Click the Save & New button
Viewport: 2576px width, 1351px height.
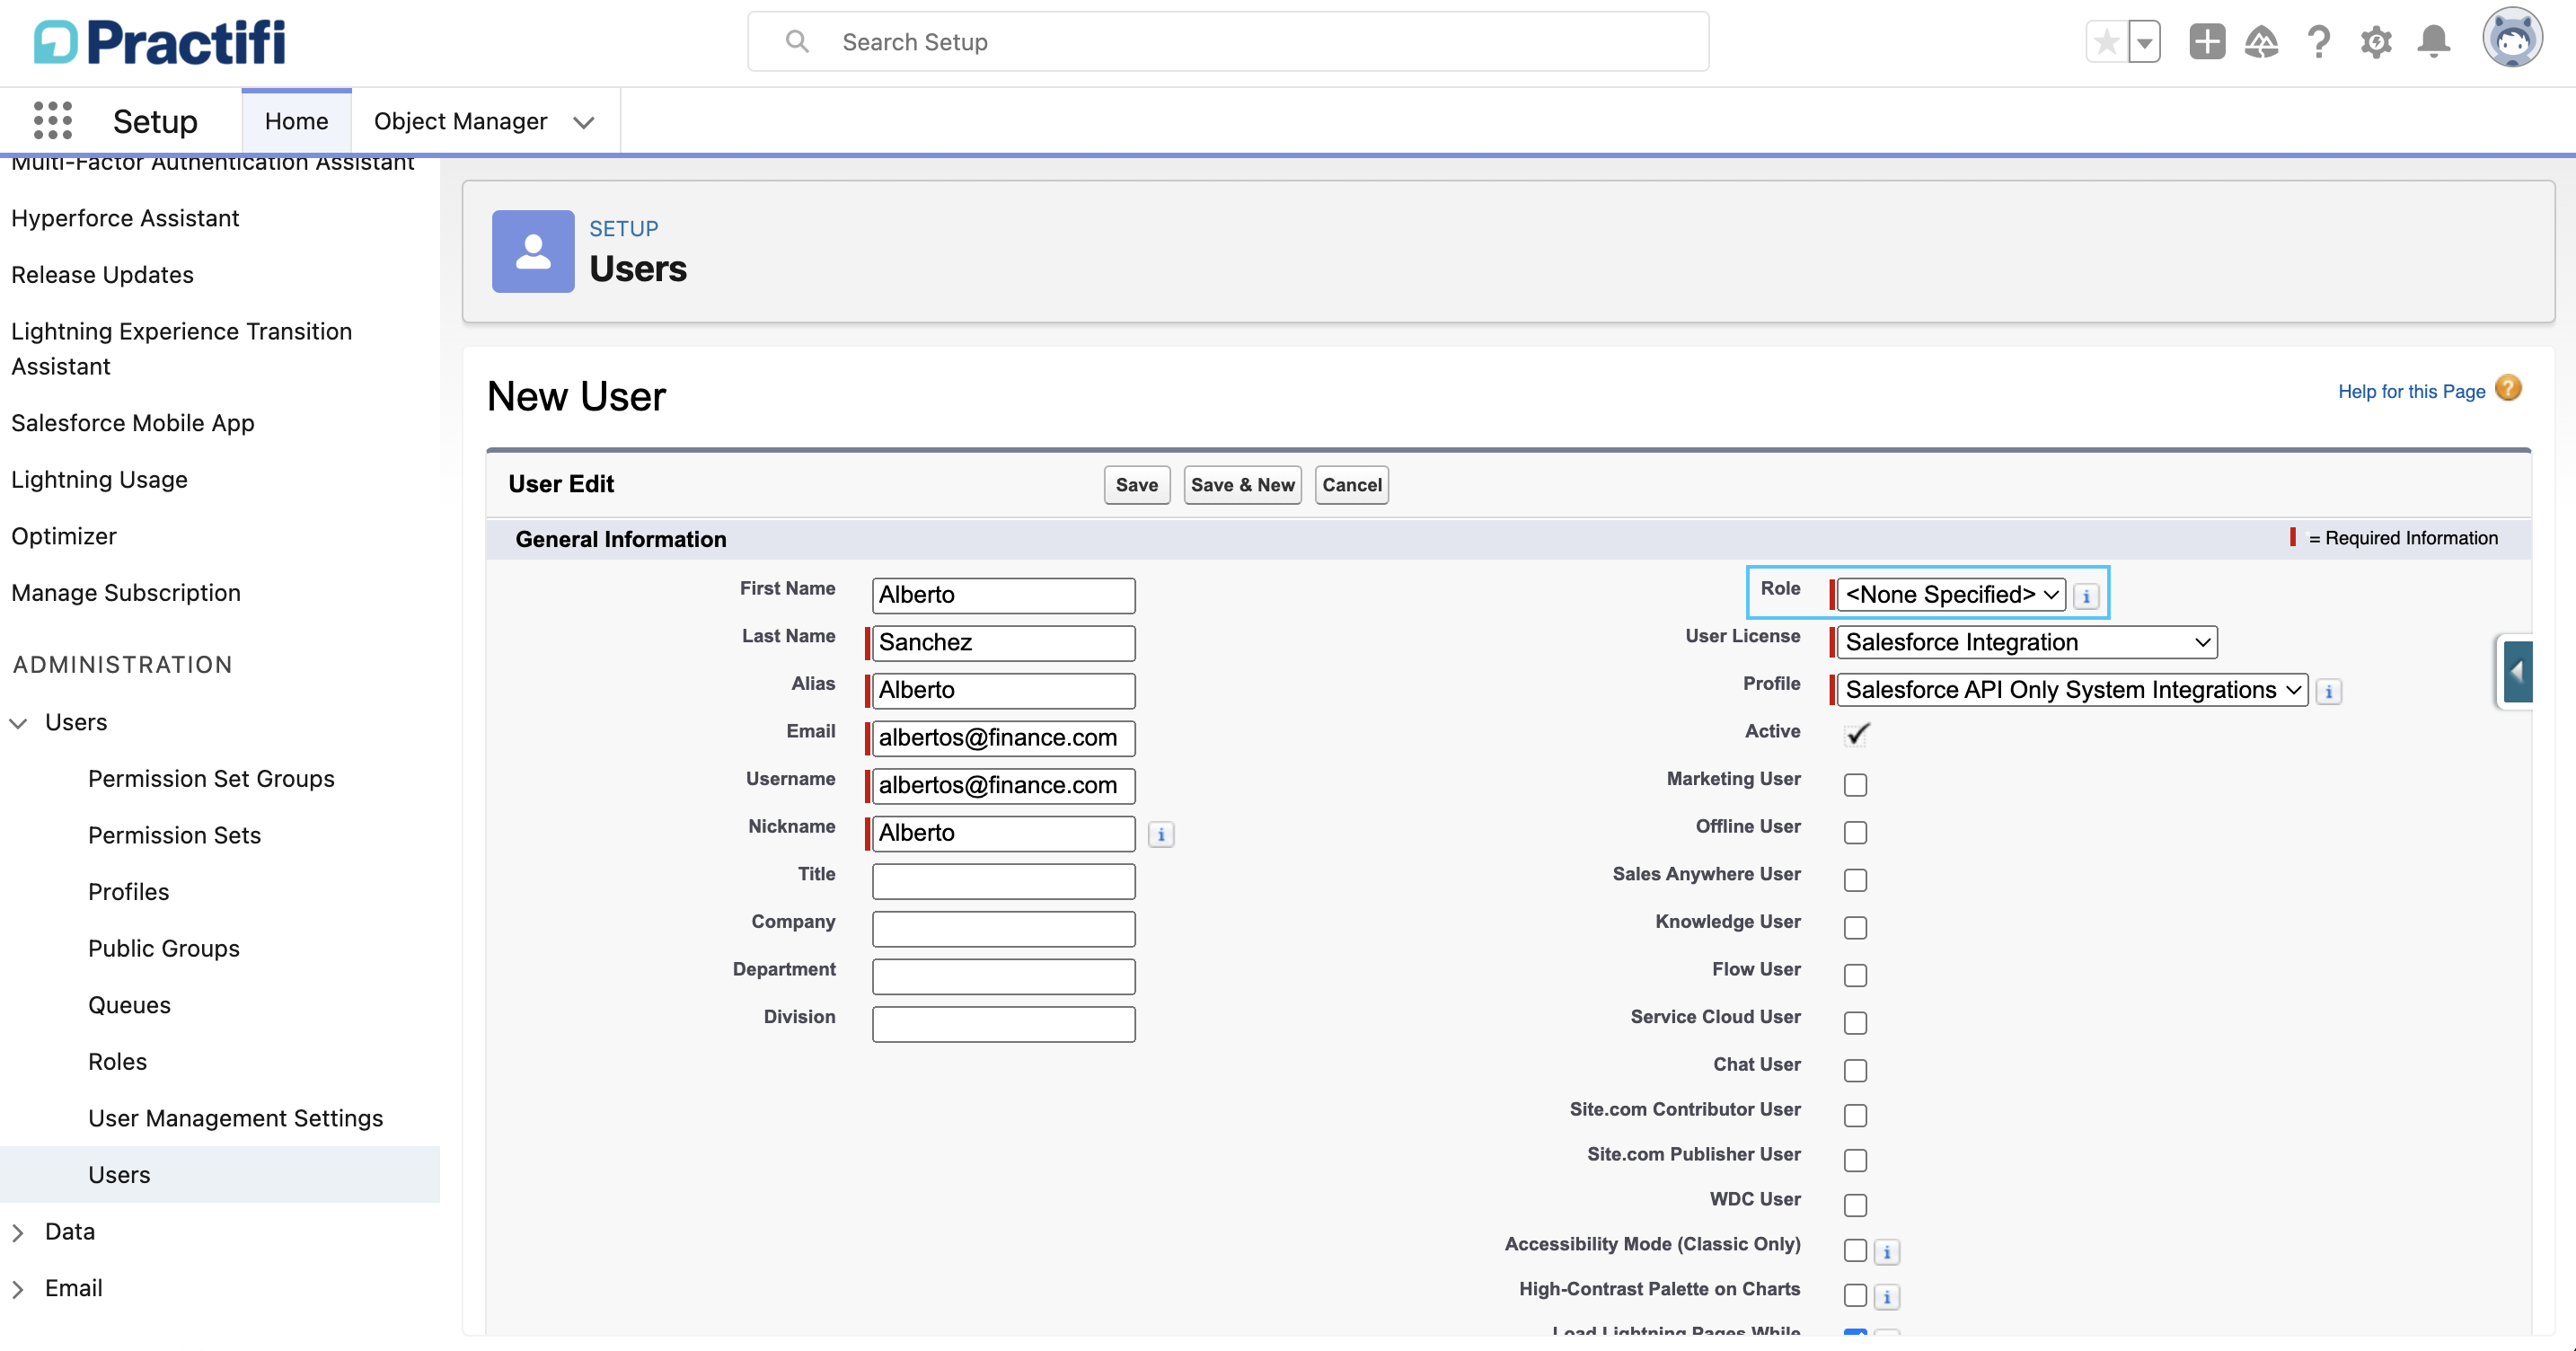(x=1242, y=485)
